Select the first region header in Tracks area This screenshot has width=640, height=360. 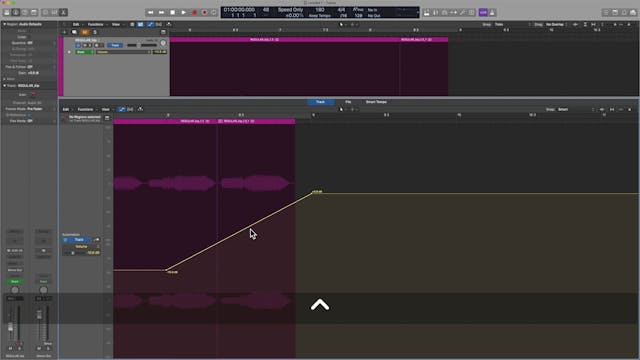click(x=284, y=40)
